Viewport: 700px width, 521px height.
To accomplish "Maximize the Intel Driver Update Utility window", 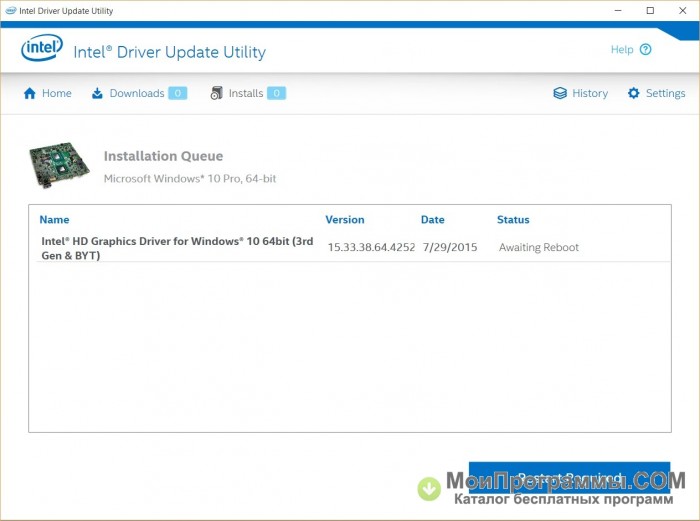I will pyautogui.click(x=650, y=10).
